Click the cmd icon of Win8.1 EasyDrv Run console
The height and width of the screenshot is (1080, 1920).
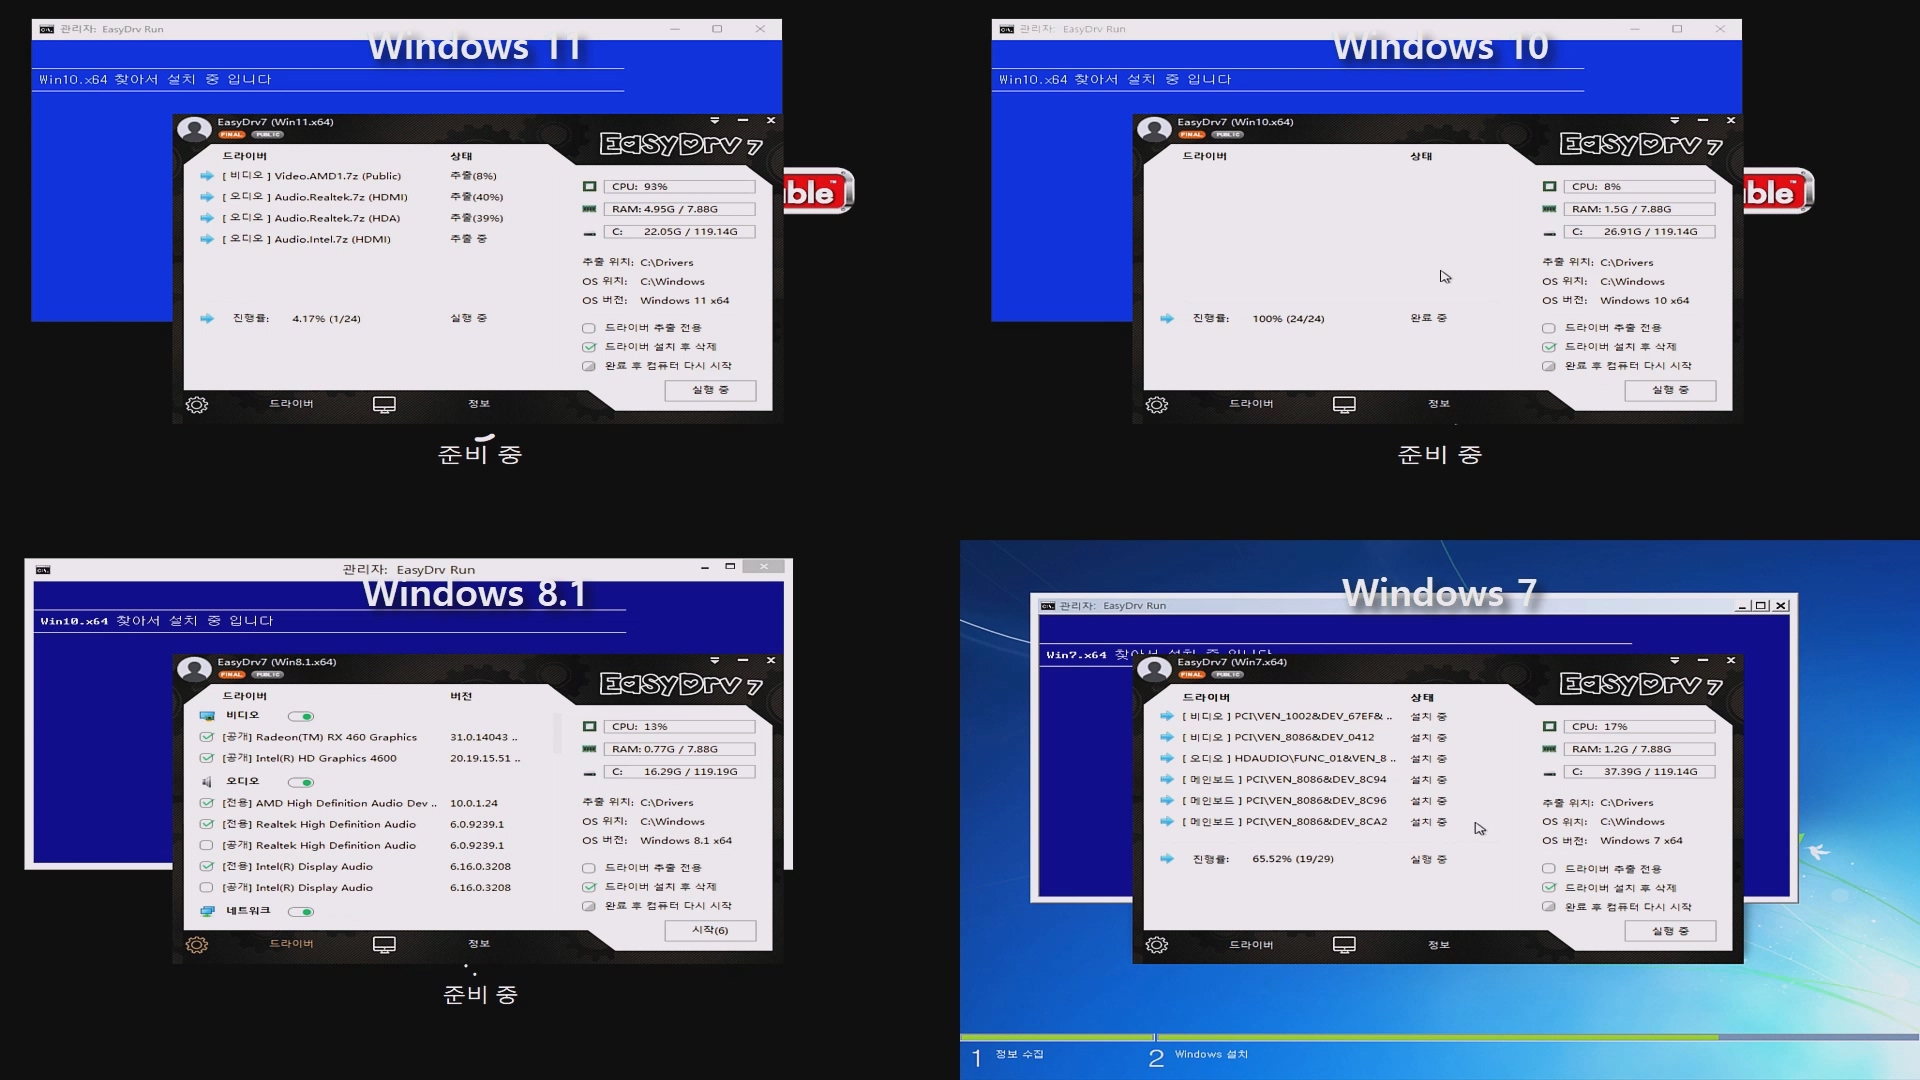[43, 570]
